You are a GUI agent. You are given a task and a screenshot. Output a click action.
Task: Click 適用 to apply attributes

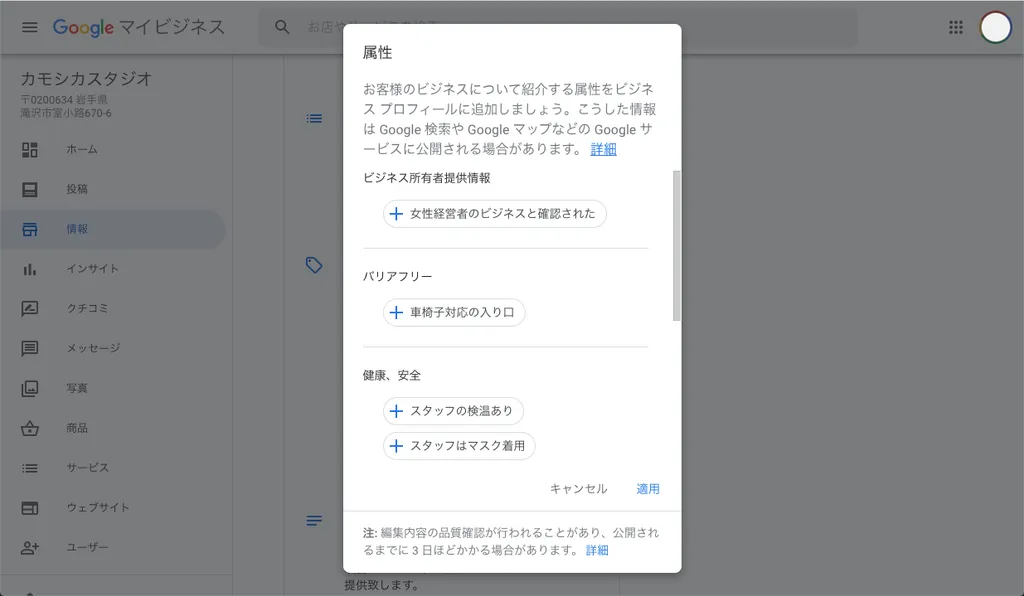[x=648, y=489]
